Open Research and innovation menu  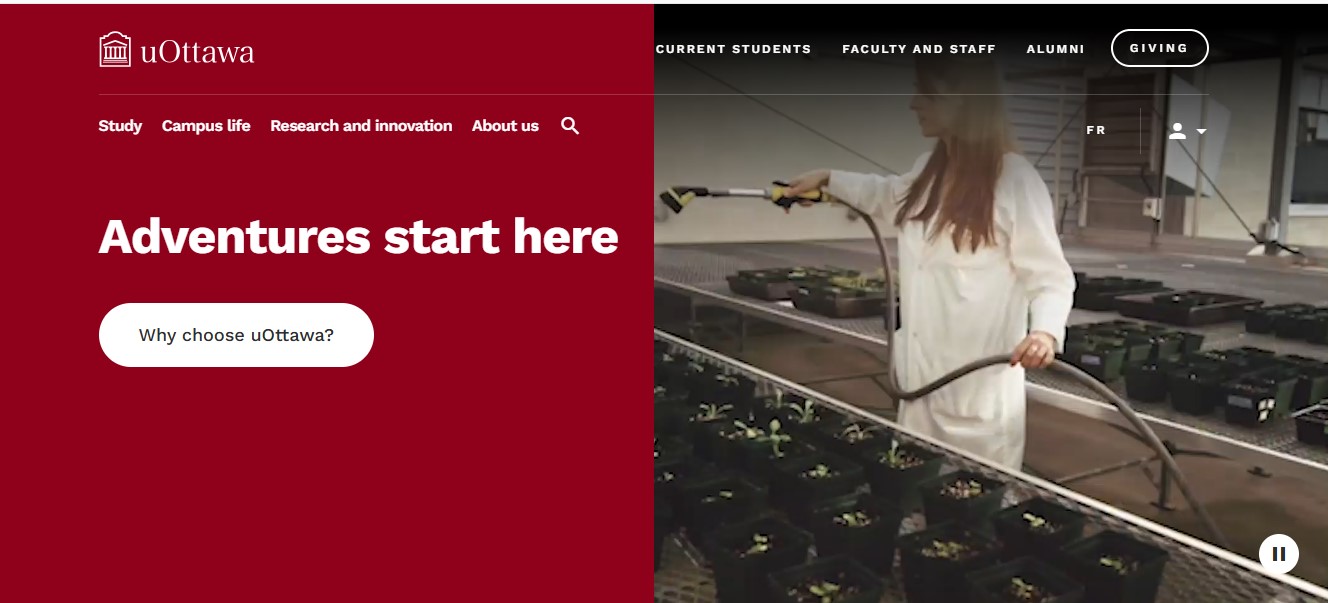click(361, 126)
